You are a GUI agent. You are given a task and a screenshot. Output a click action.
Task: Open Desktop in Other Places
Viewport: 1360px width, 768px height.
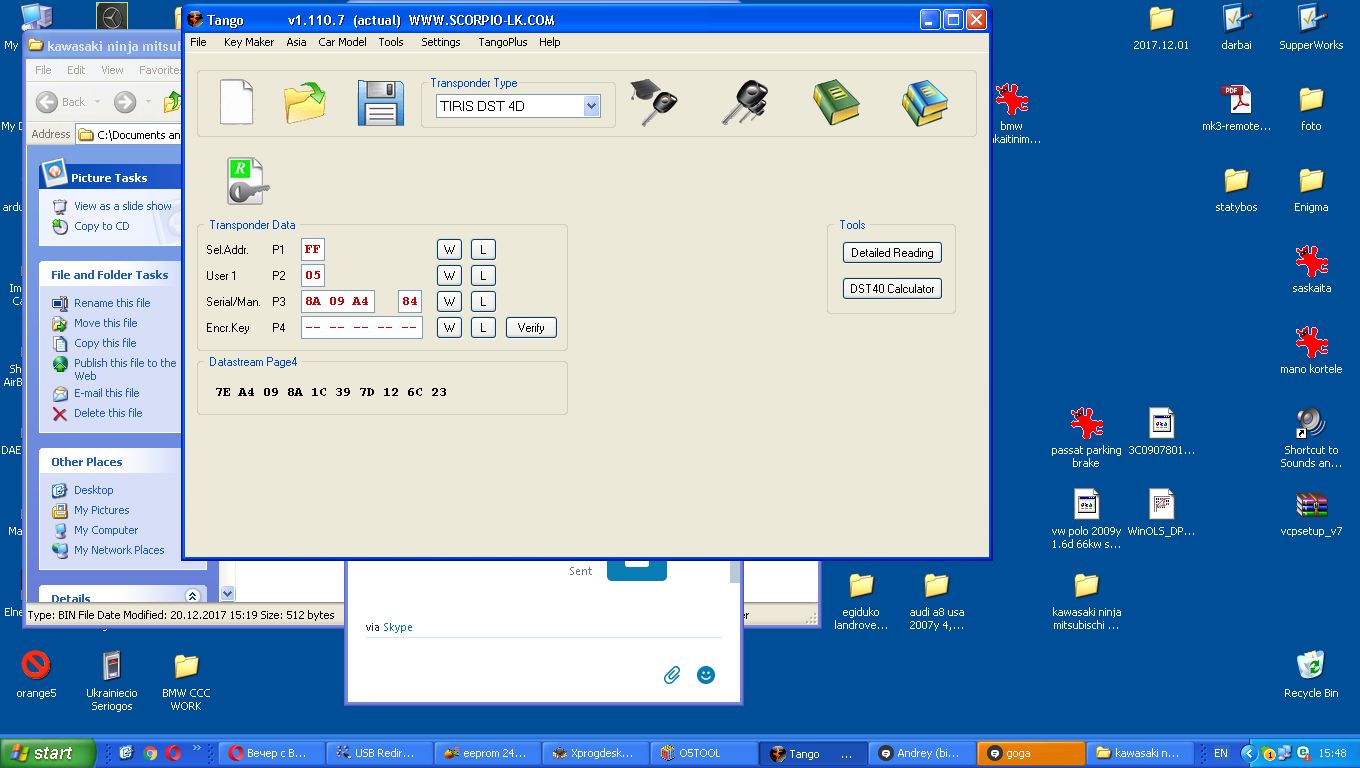click(x=94, y=490)
